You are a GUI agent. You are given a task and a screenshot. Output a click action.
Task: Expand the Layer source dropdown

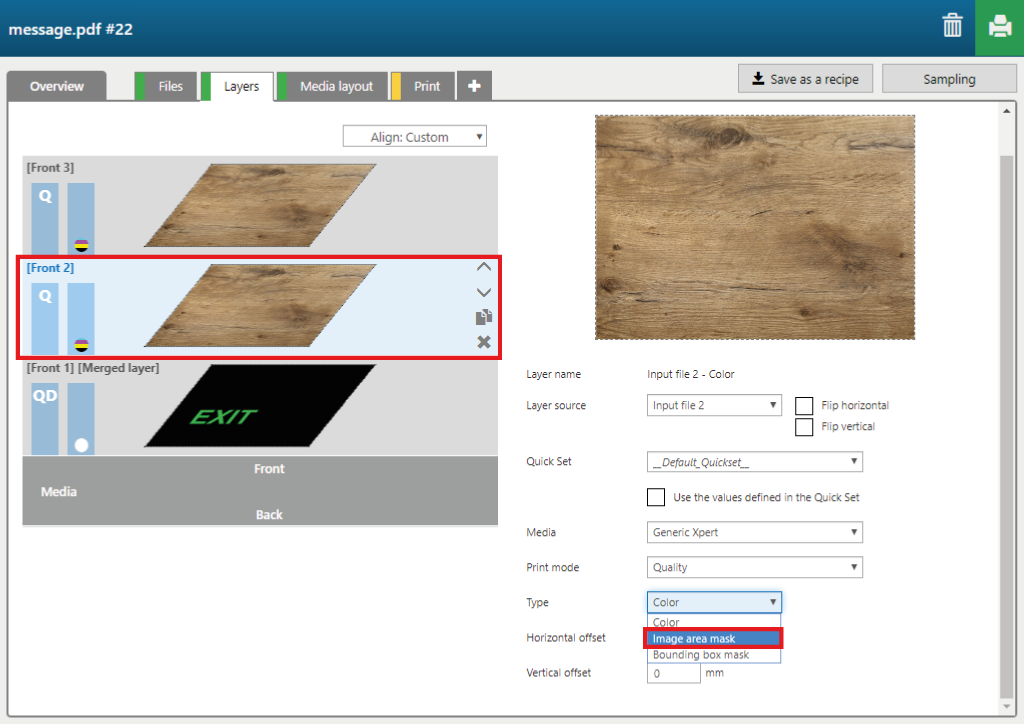[714, 405]
